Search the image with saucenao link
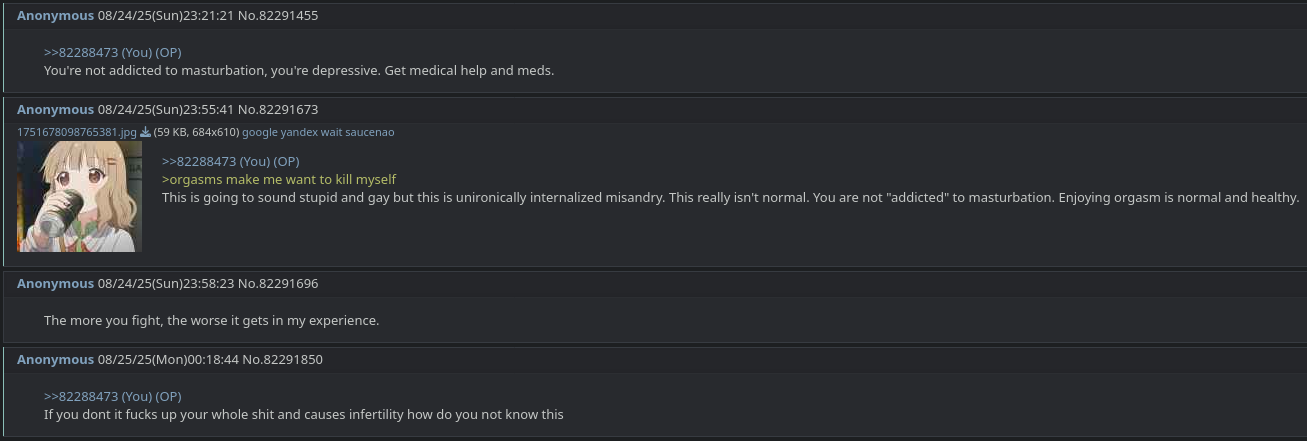The height and width of the screenshot is (441, 1307). coord(370,132)
